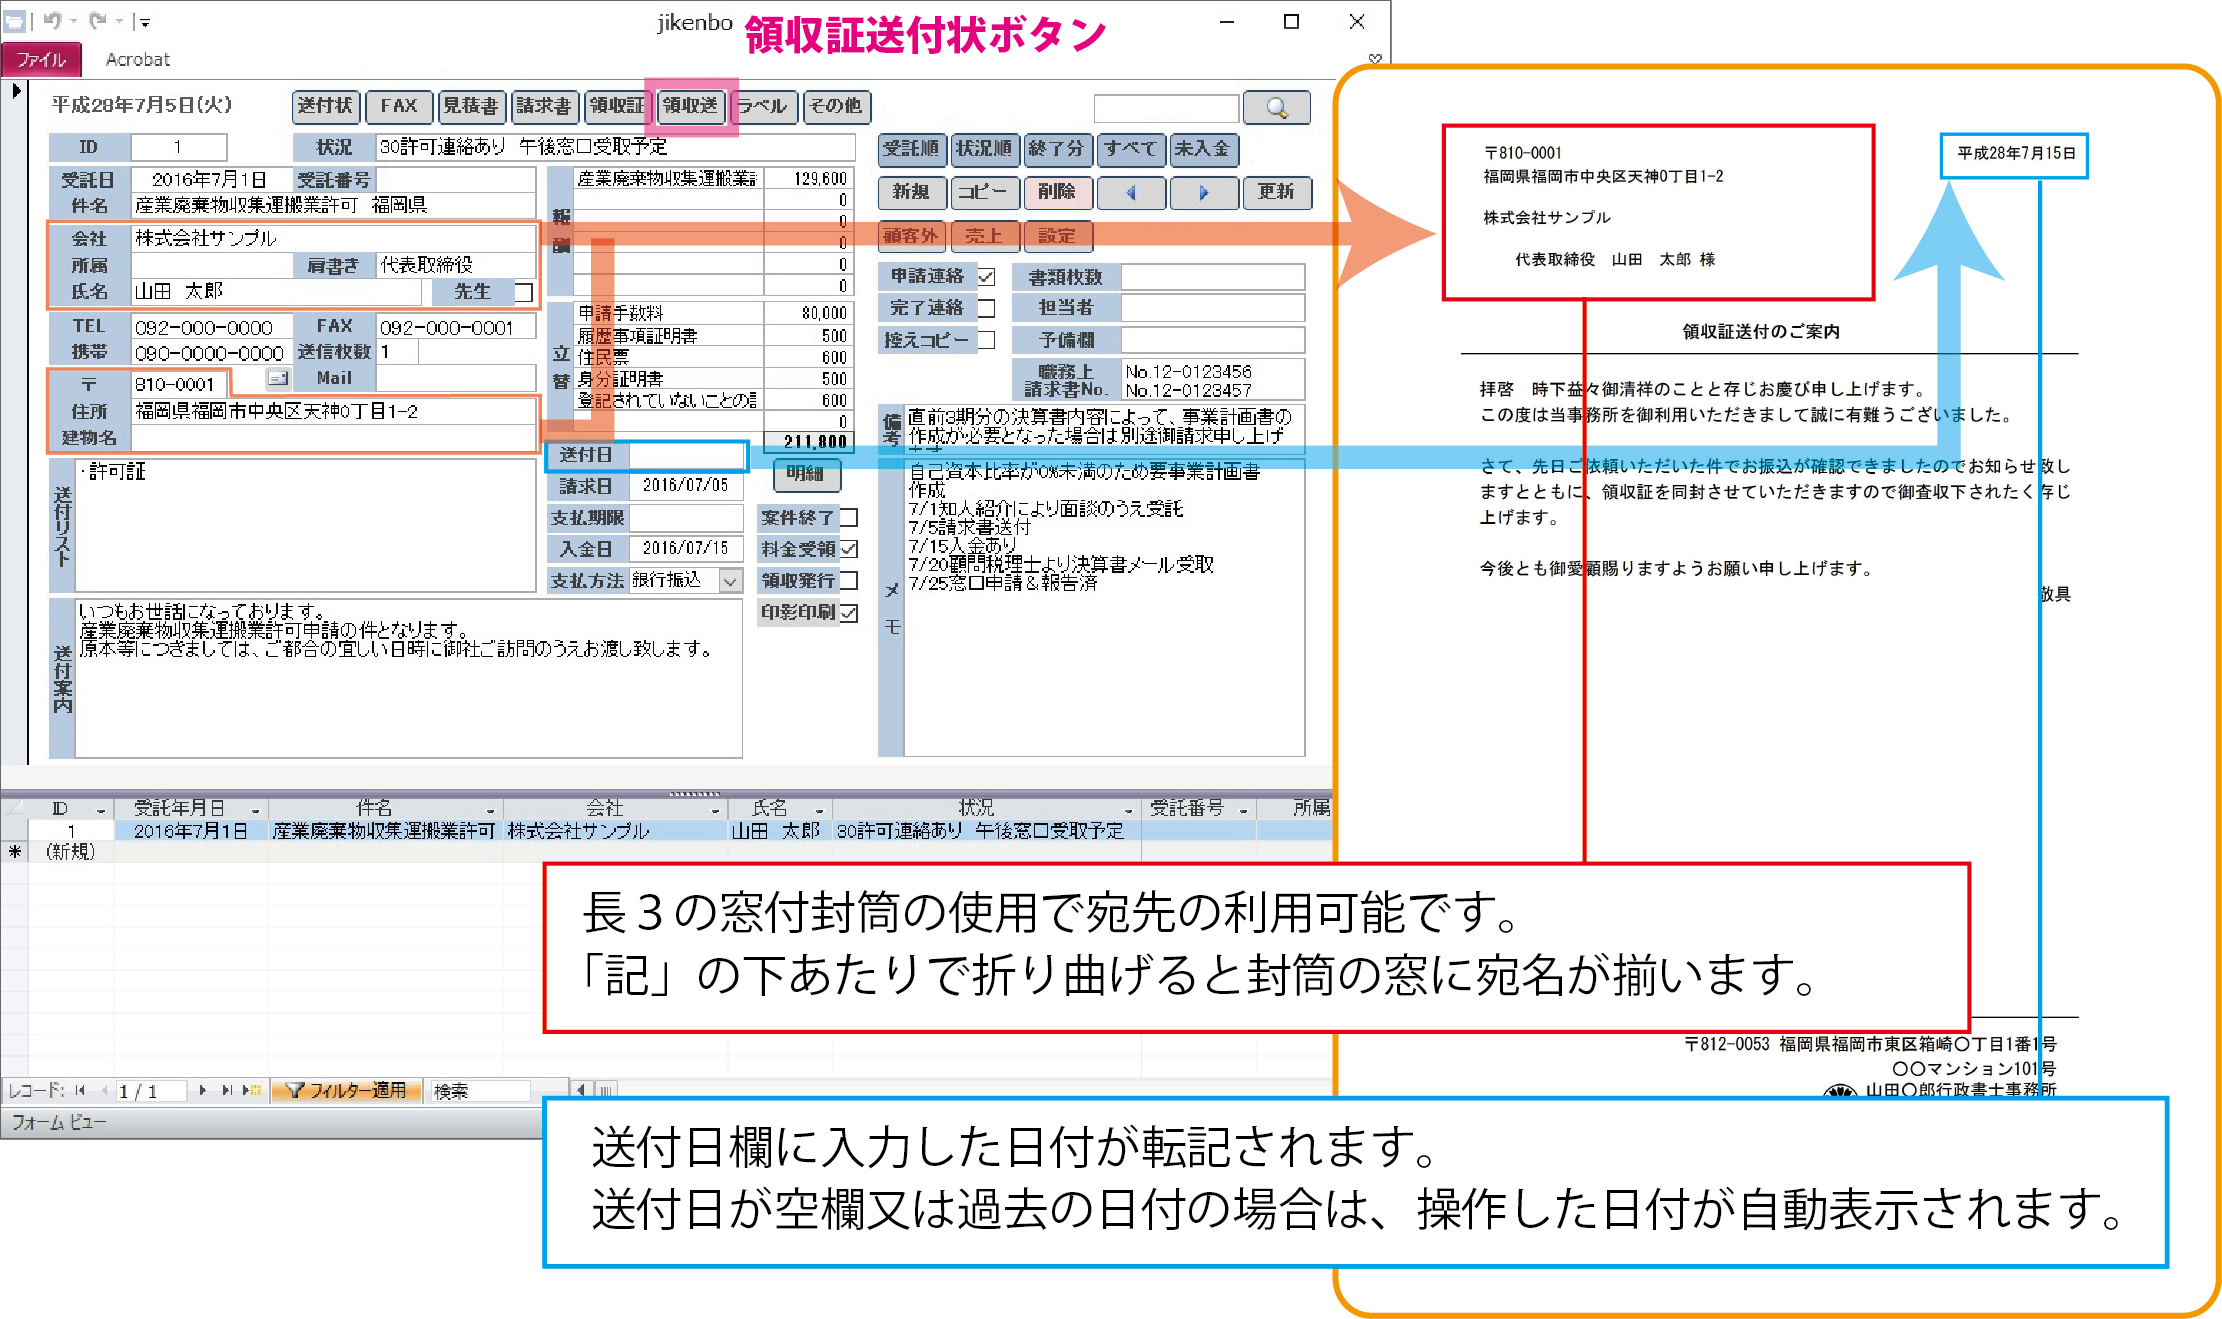Open the Acrobat ribbon tab

[137, 59]
